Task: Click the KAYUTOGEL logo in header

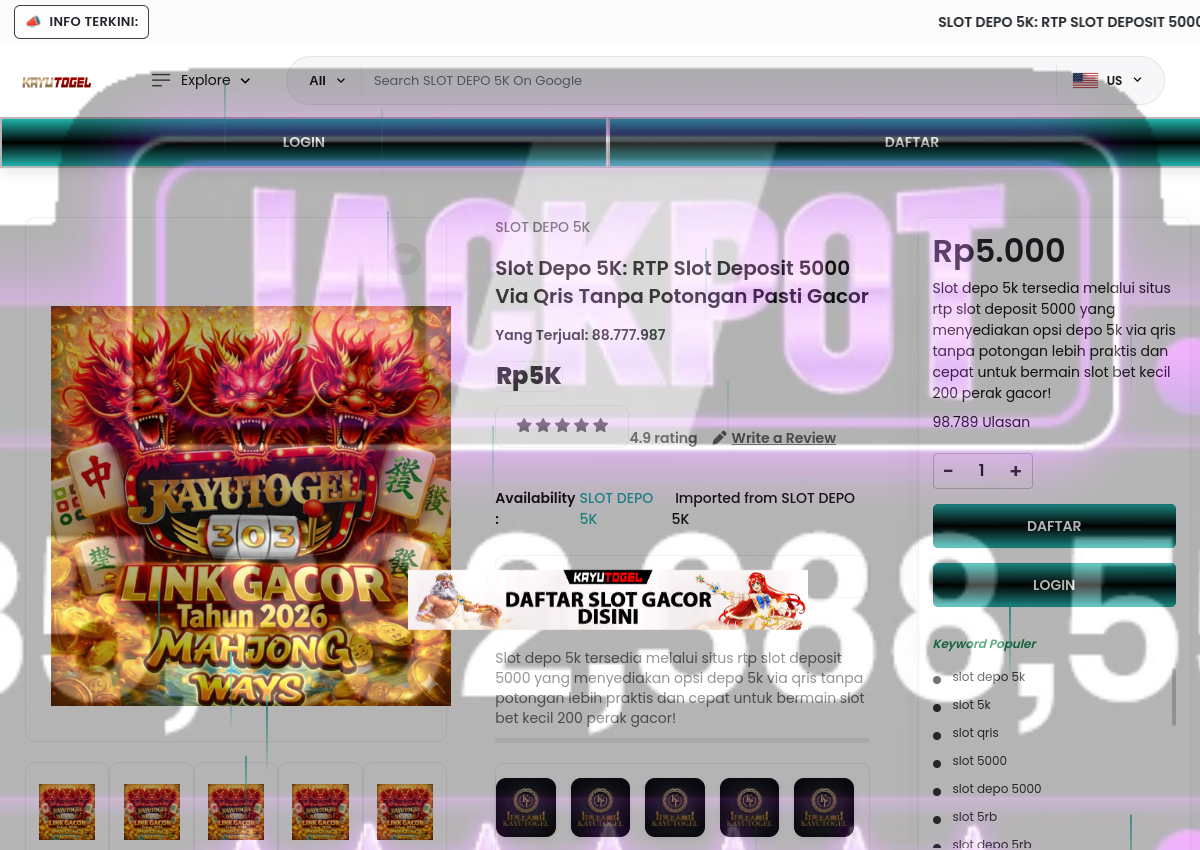Action: point(57,81)
